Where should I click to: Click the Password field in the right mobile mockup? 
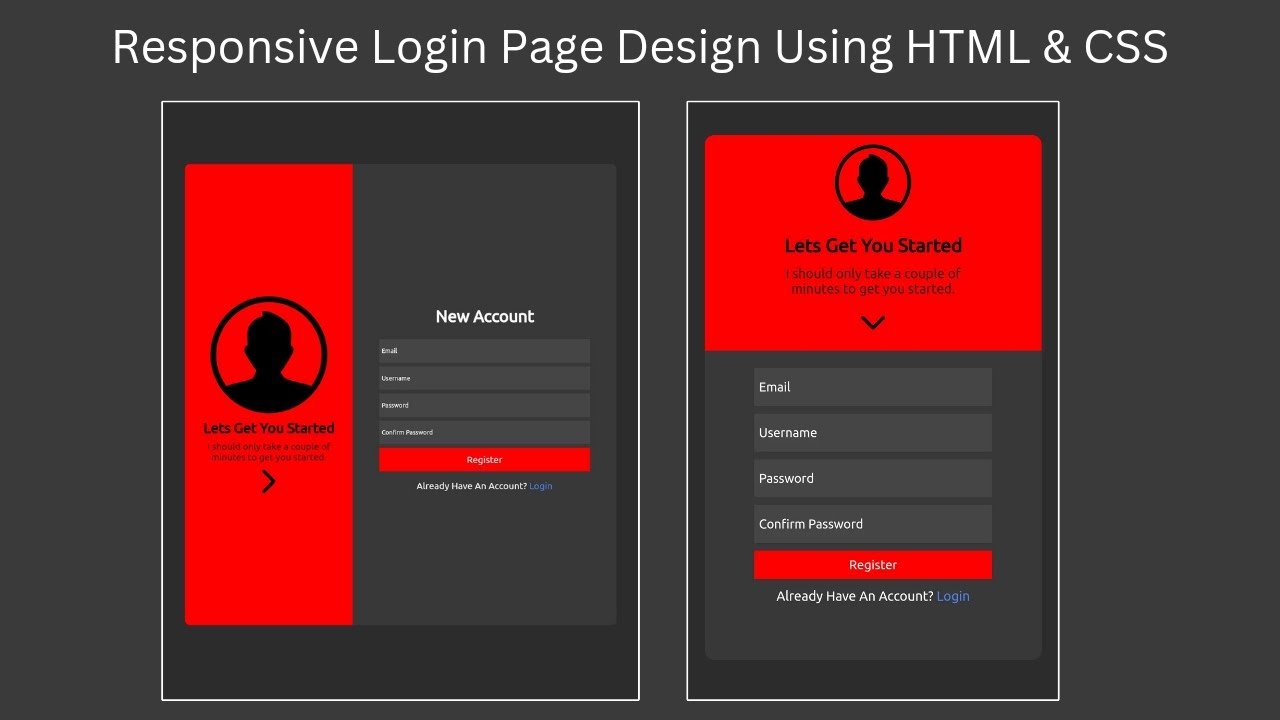coord(873,478)
